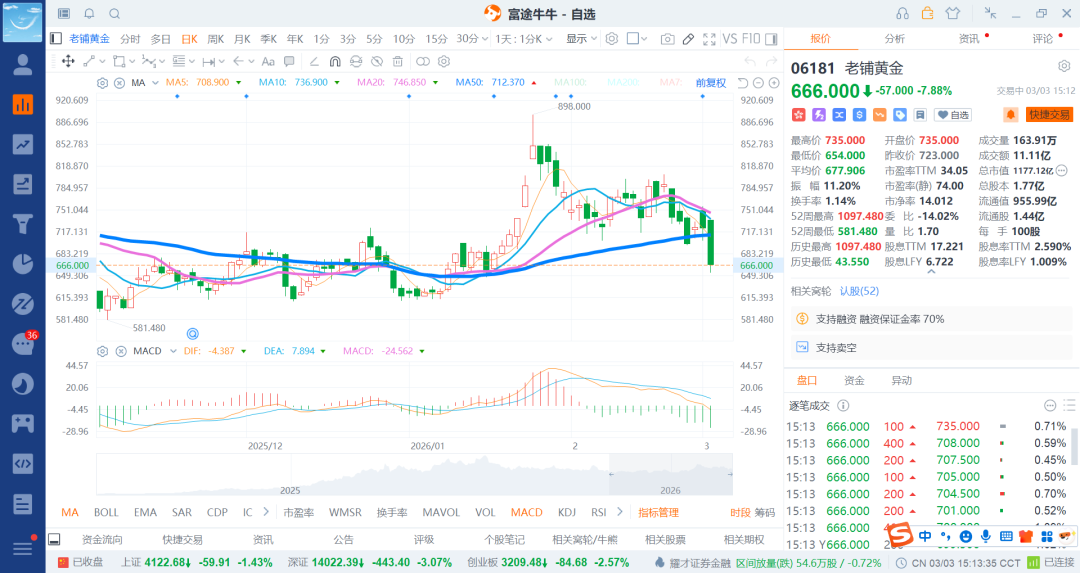Open the 认股(52) warrants link

click(859, 291)
